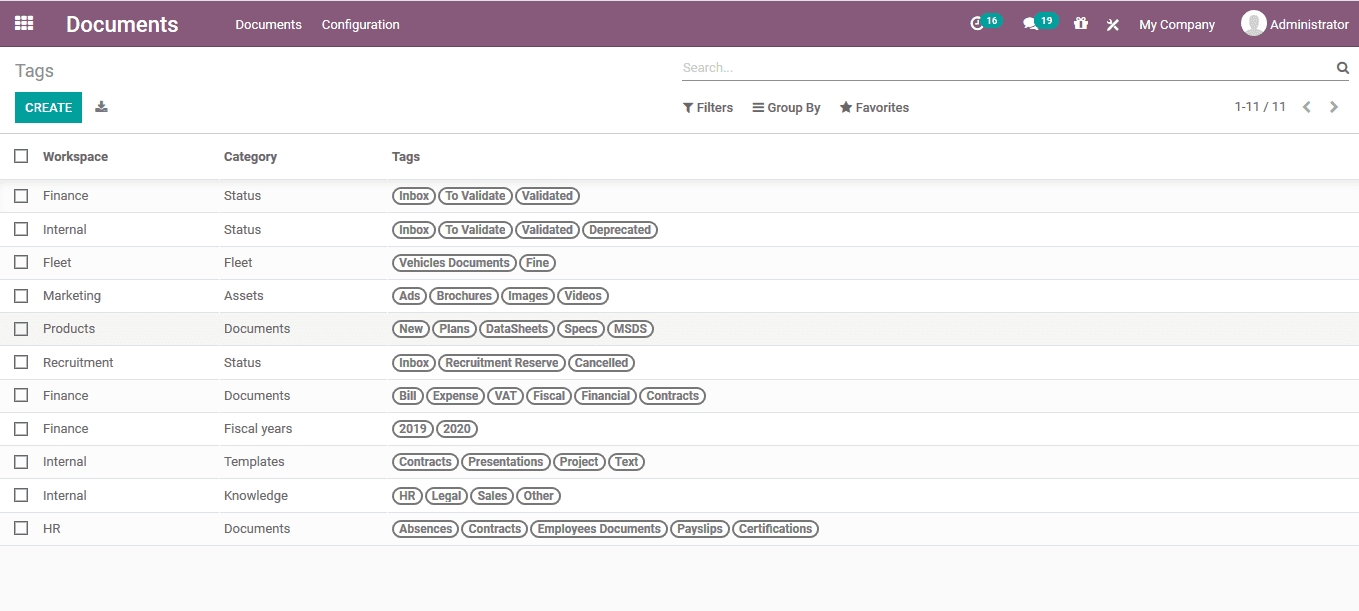This screenshot has height=611, width=1359.
Task: Open the Favorites dropdown
Action: [x=874, y=108]
